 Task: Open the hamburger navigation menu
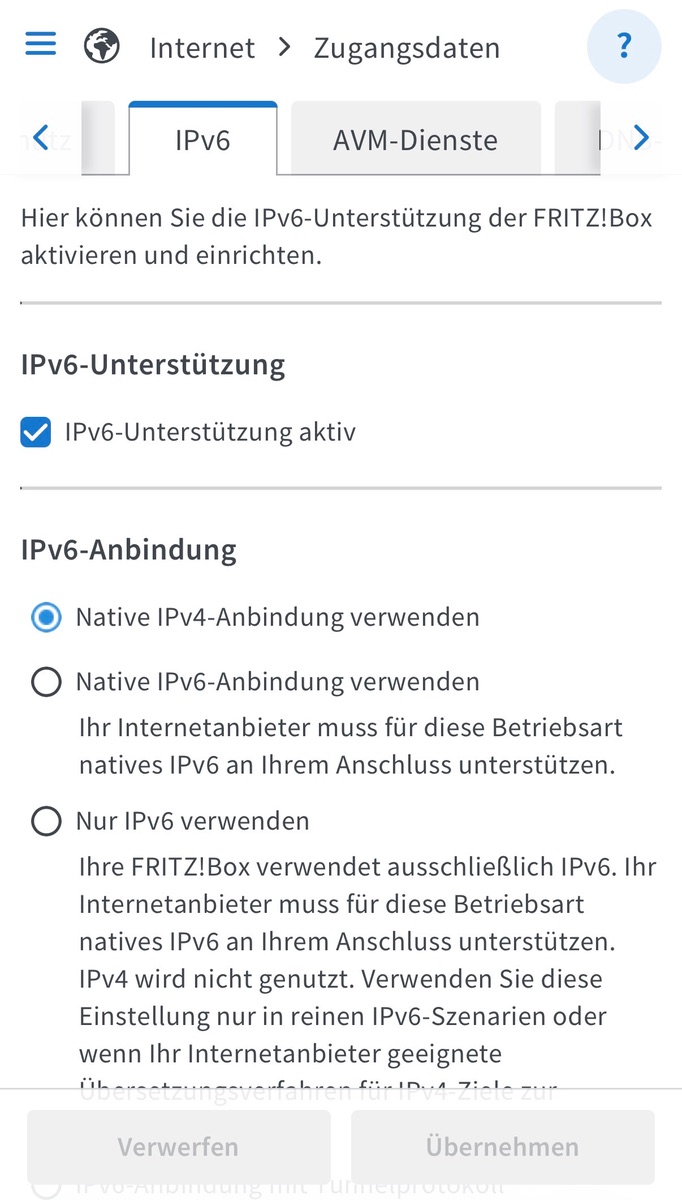tap(41, 45)
